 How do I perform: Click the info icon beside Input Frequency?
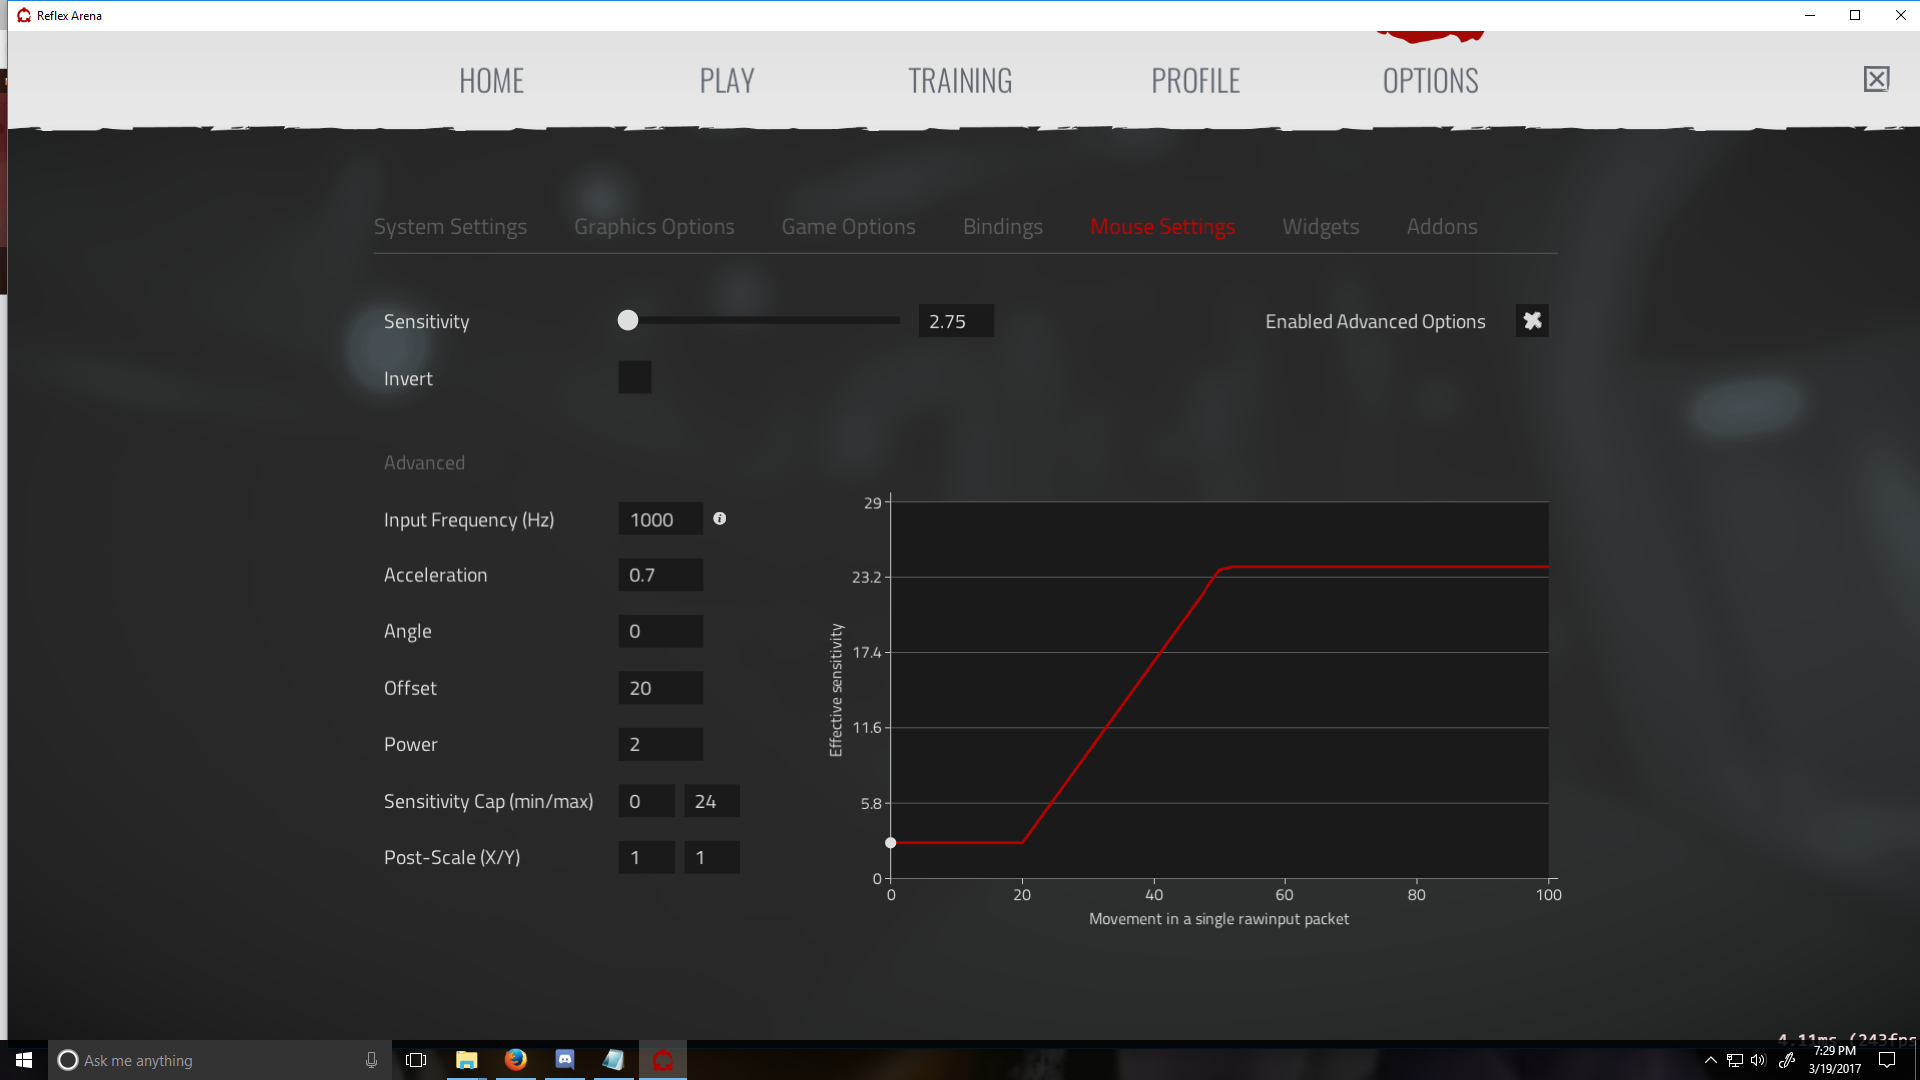point(720,519)
